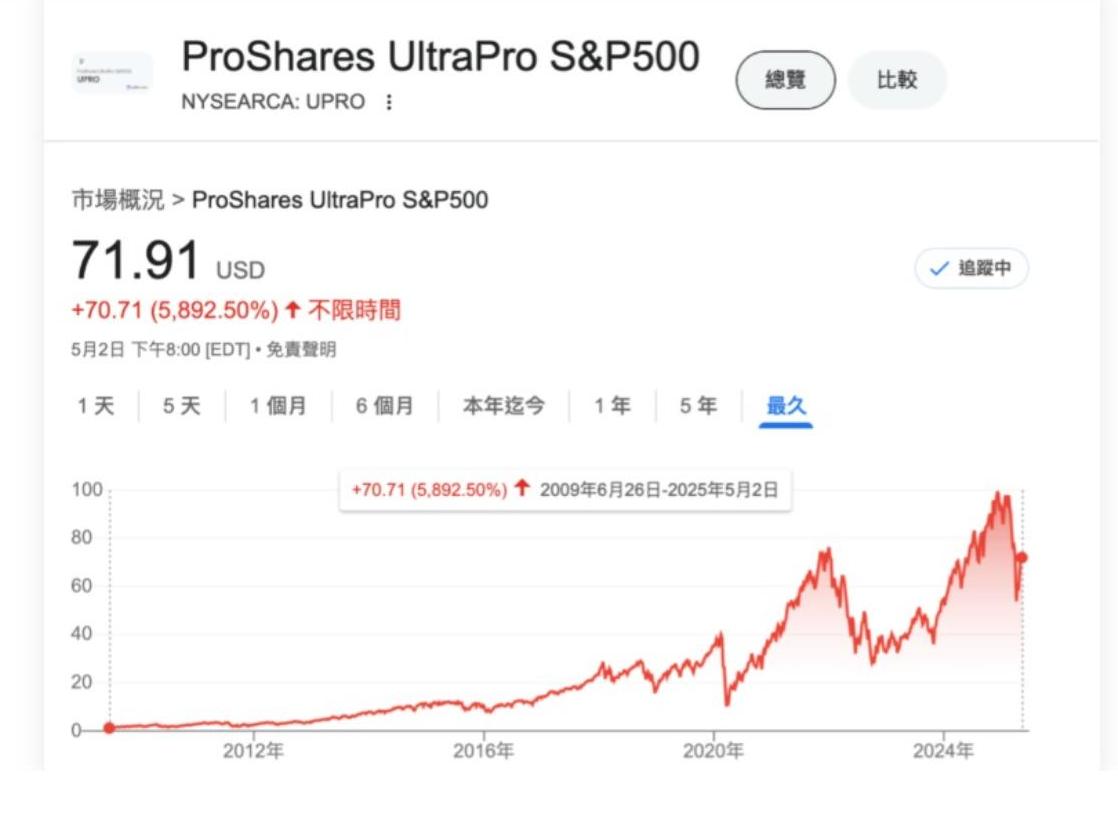The image size is (1118, 838).
Task: Select the 5 天 time range
Action: (x=182, y=406)
